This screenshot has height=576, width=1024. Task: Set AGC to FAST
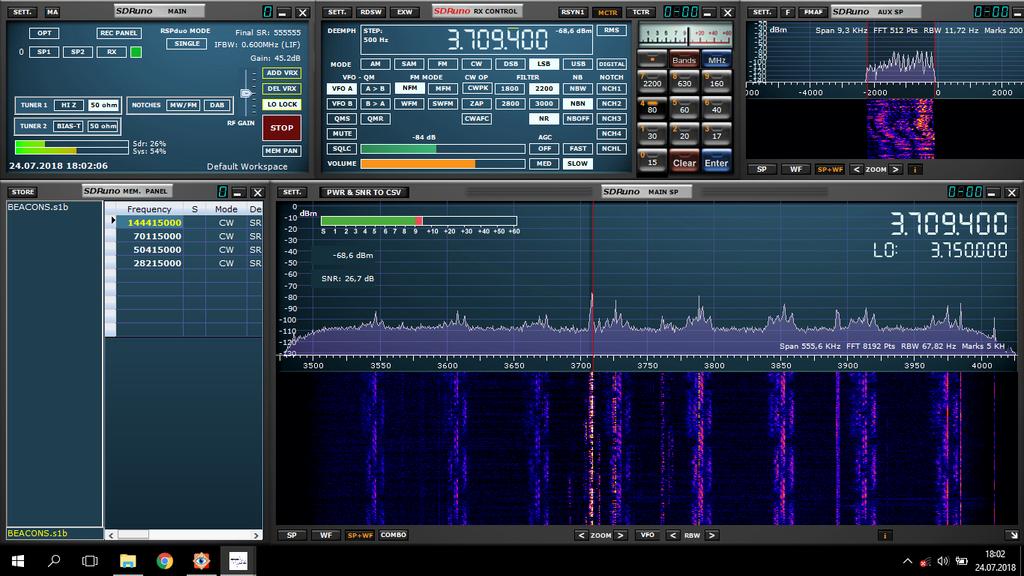pos(577,148)
